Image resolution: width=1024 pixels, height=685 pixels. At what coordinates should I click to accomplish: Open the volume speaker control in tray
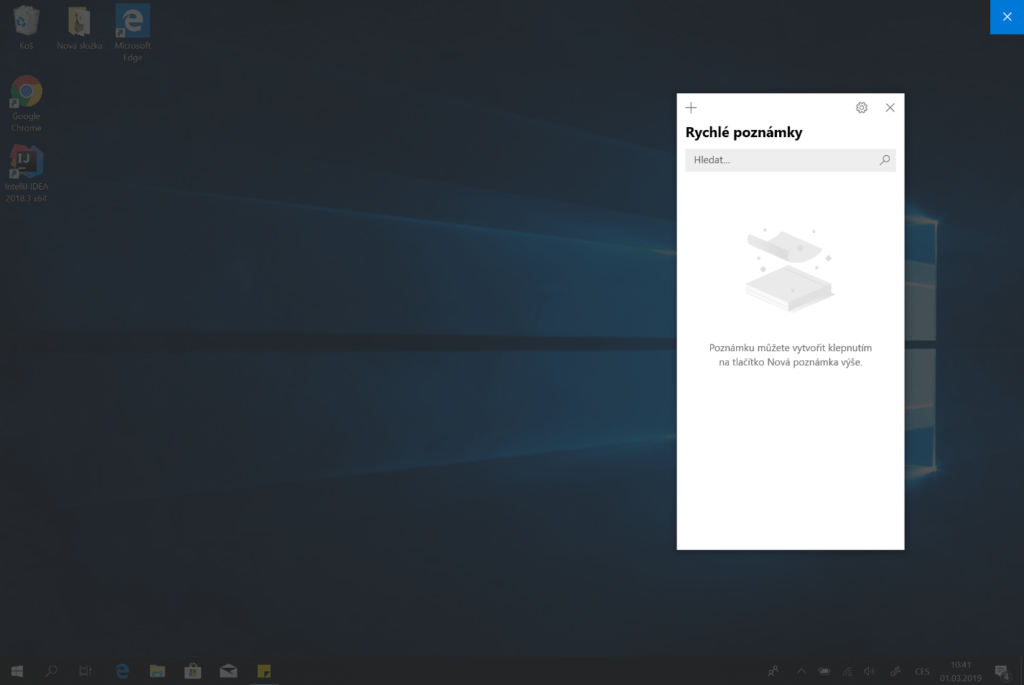coord(868,670)
